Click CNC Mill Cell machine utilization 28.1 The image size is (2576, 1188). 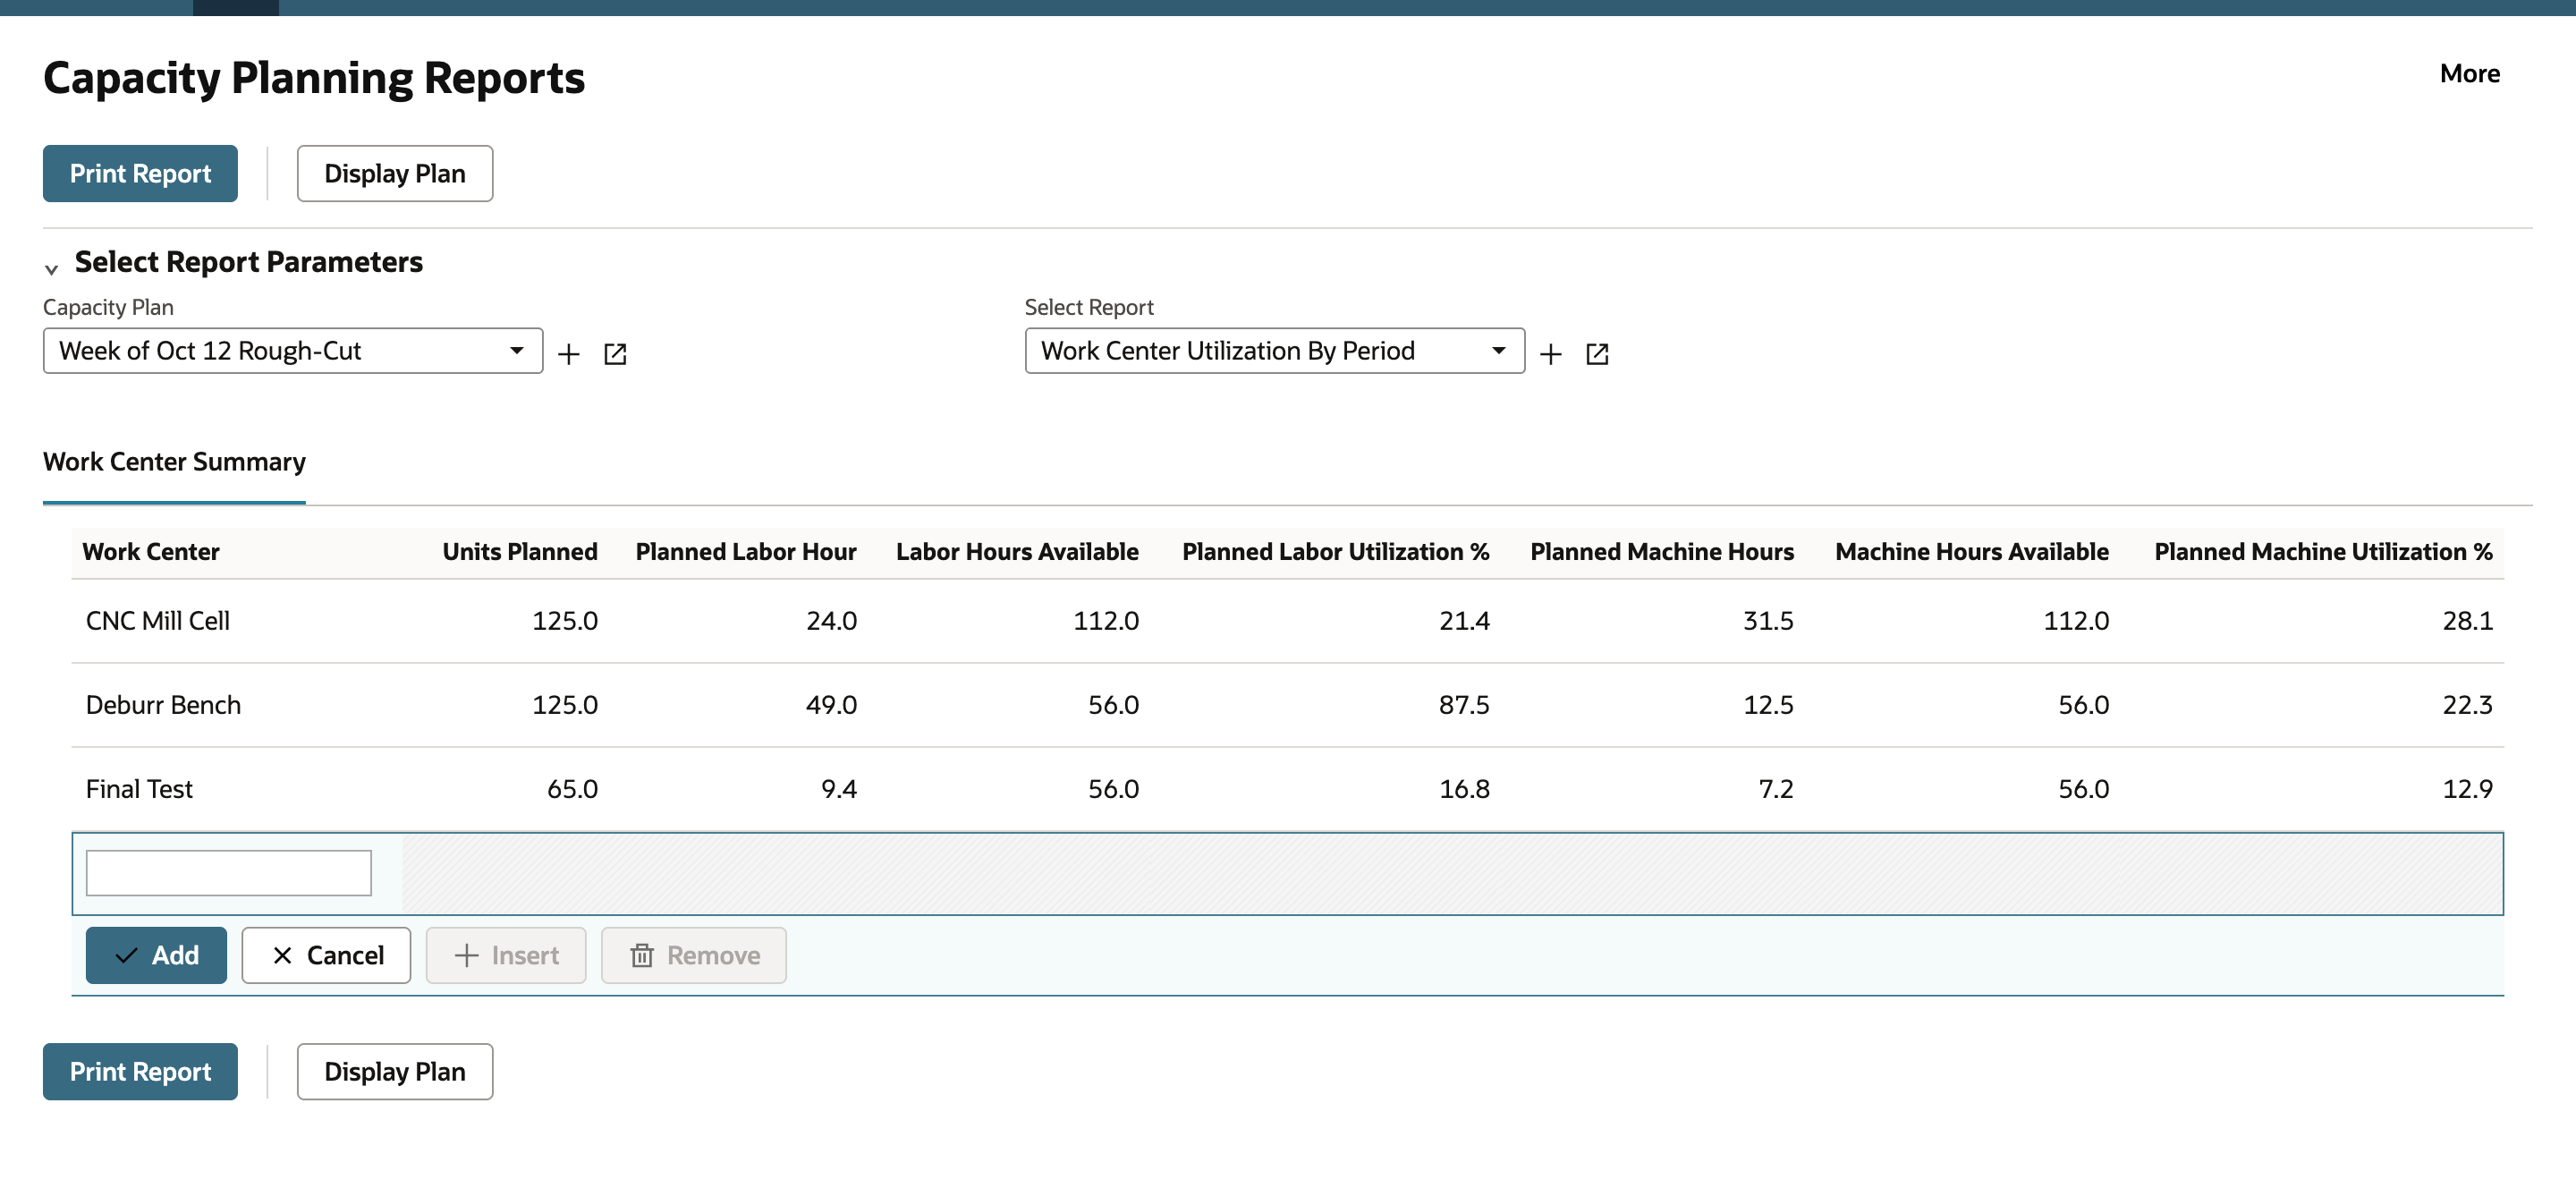(x=2468, y=621)
